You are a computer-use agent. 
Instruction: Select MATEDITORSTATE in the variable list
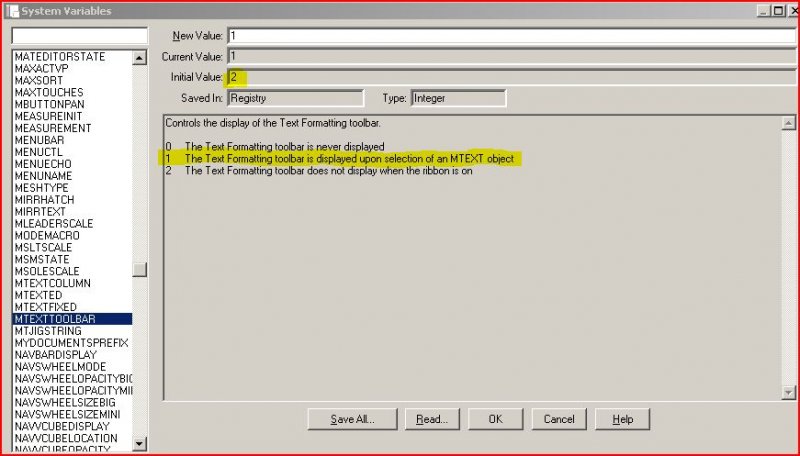pyautogui.click(x=72, y=57)
